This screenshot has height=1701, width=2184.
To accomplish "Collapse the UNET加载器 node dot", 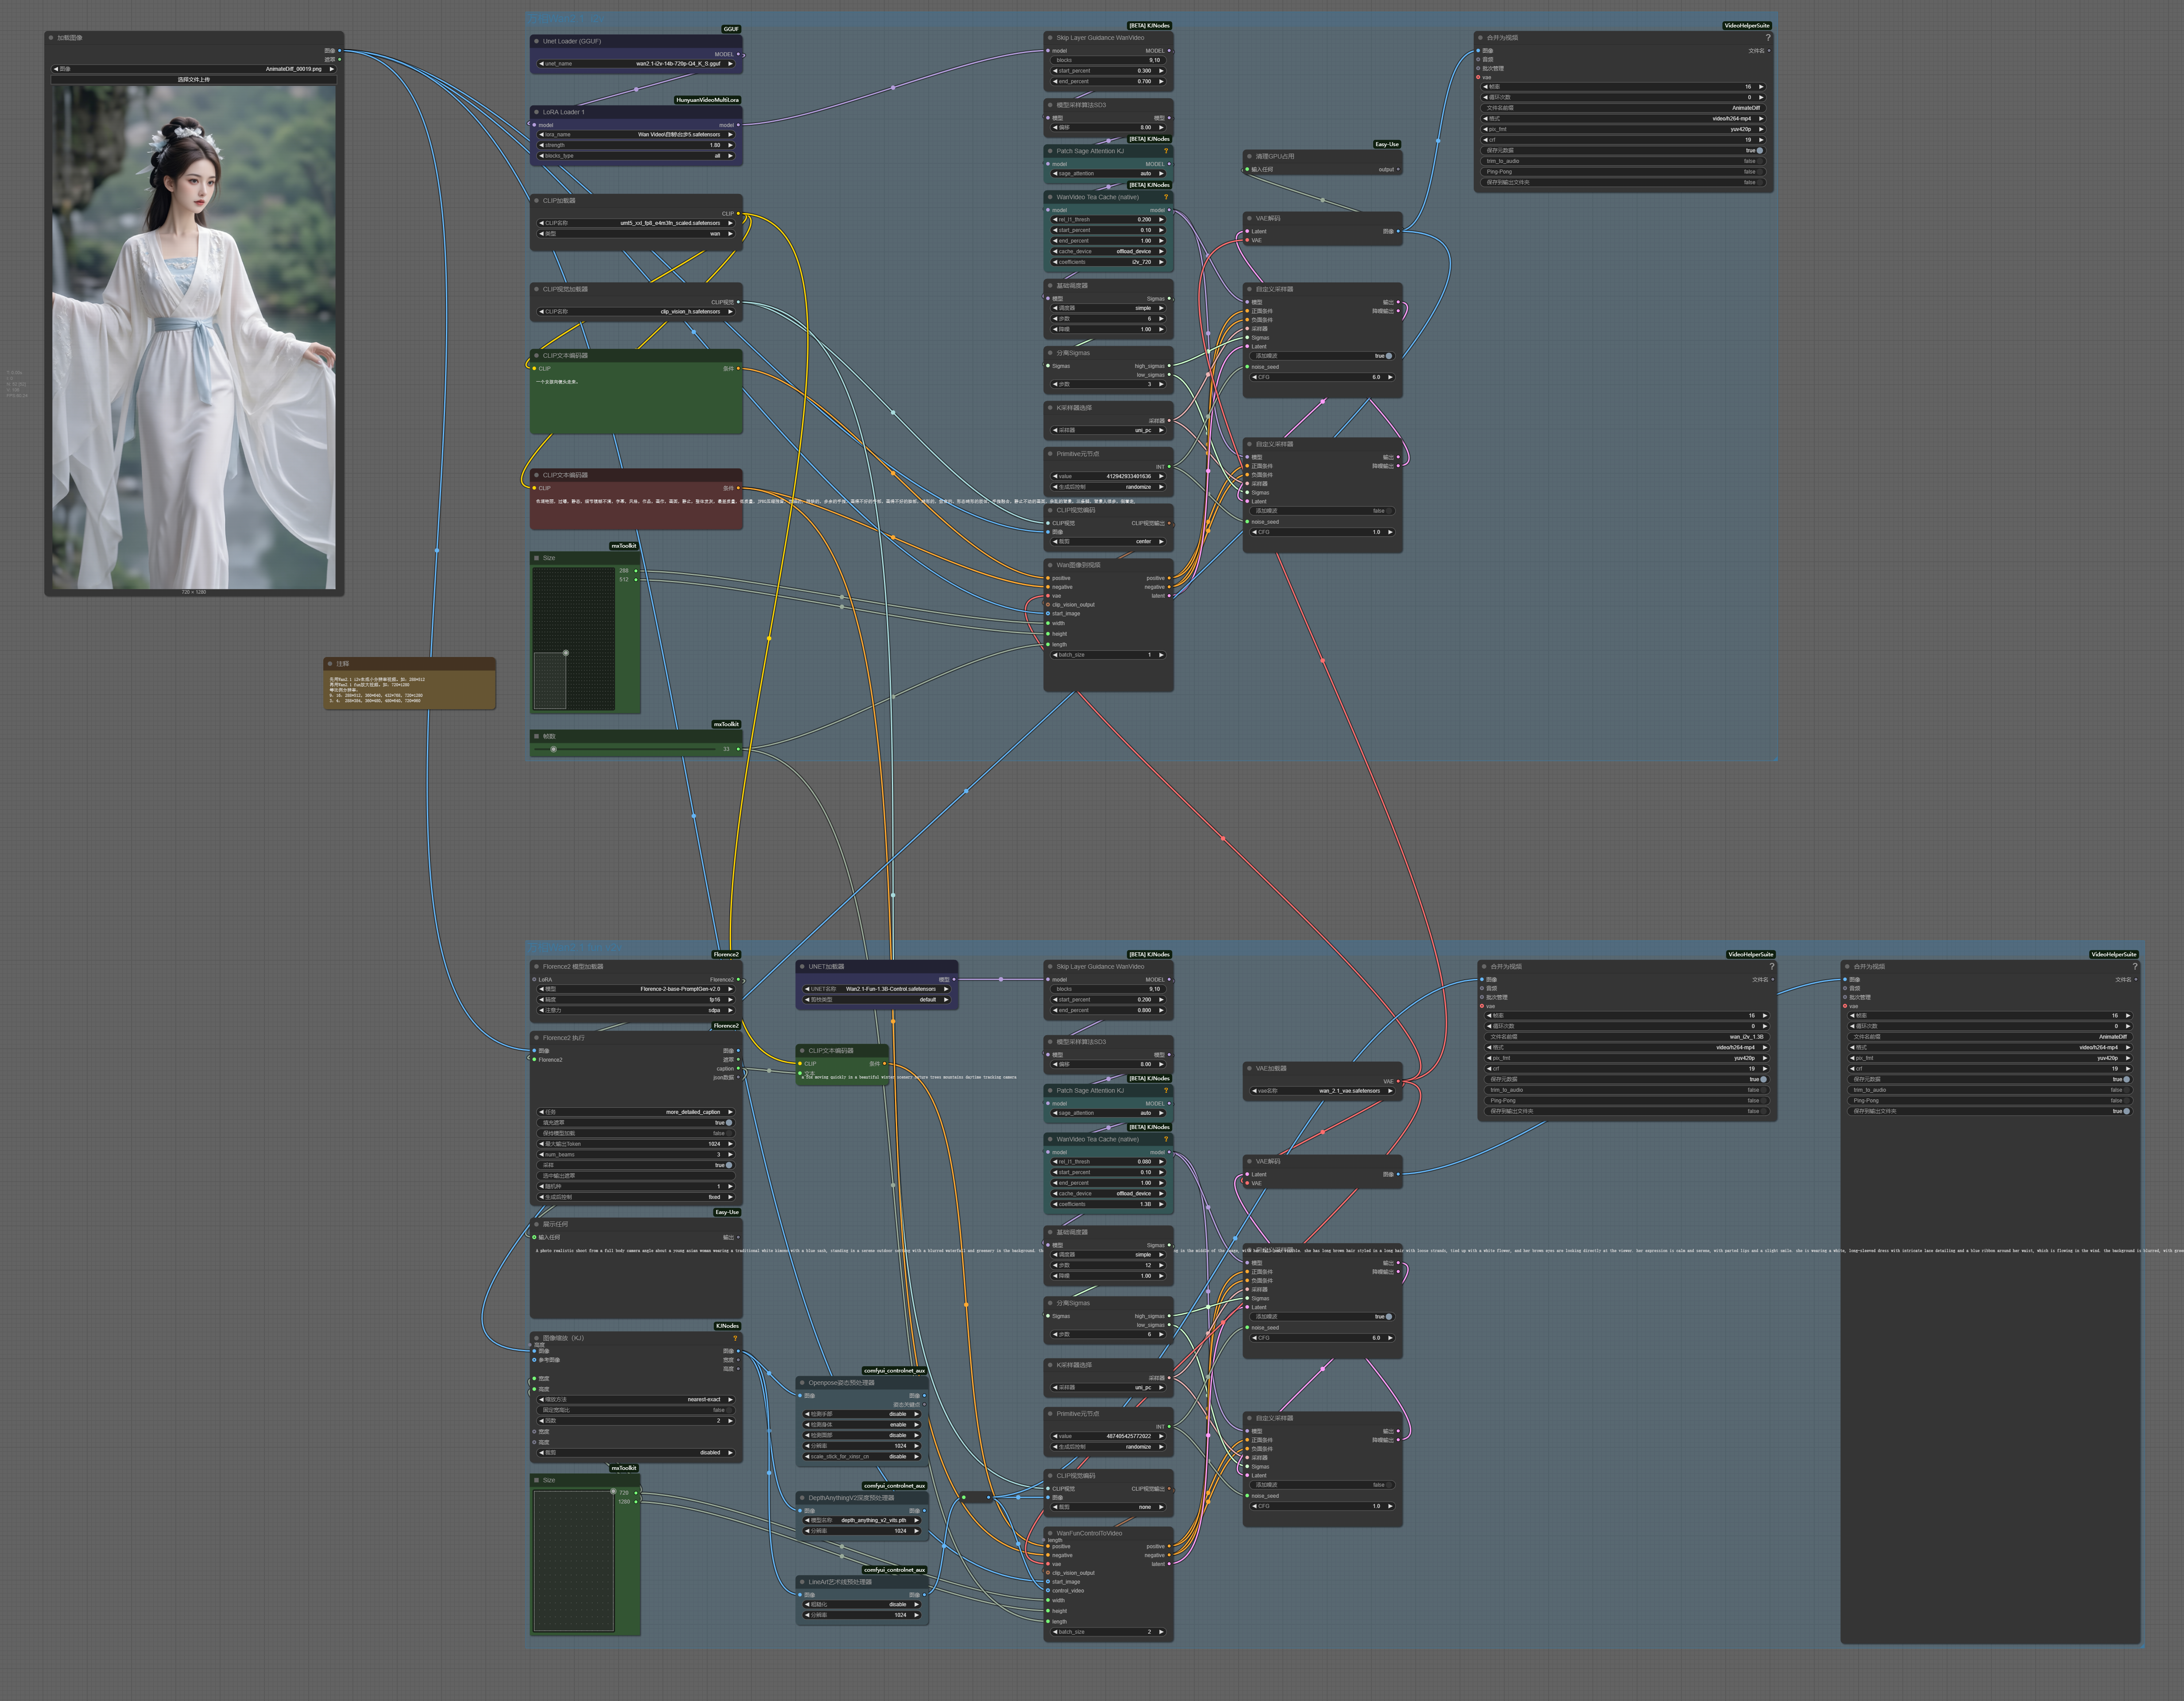I will pyautogui.click(x=802, y=967).
